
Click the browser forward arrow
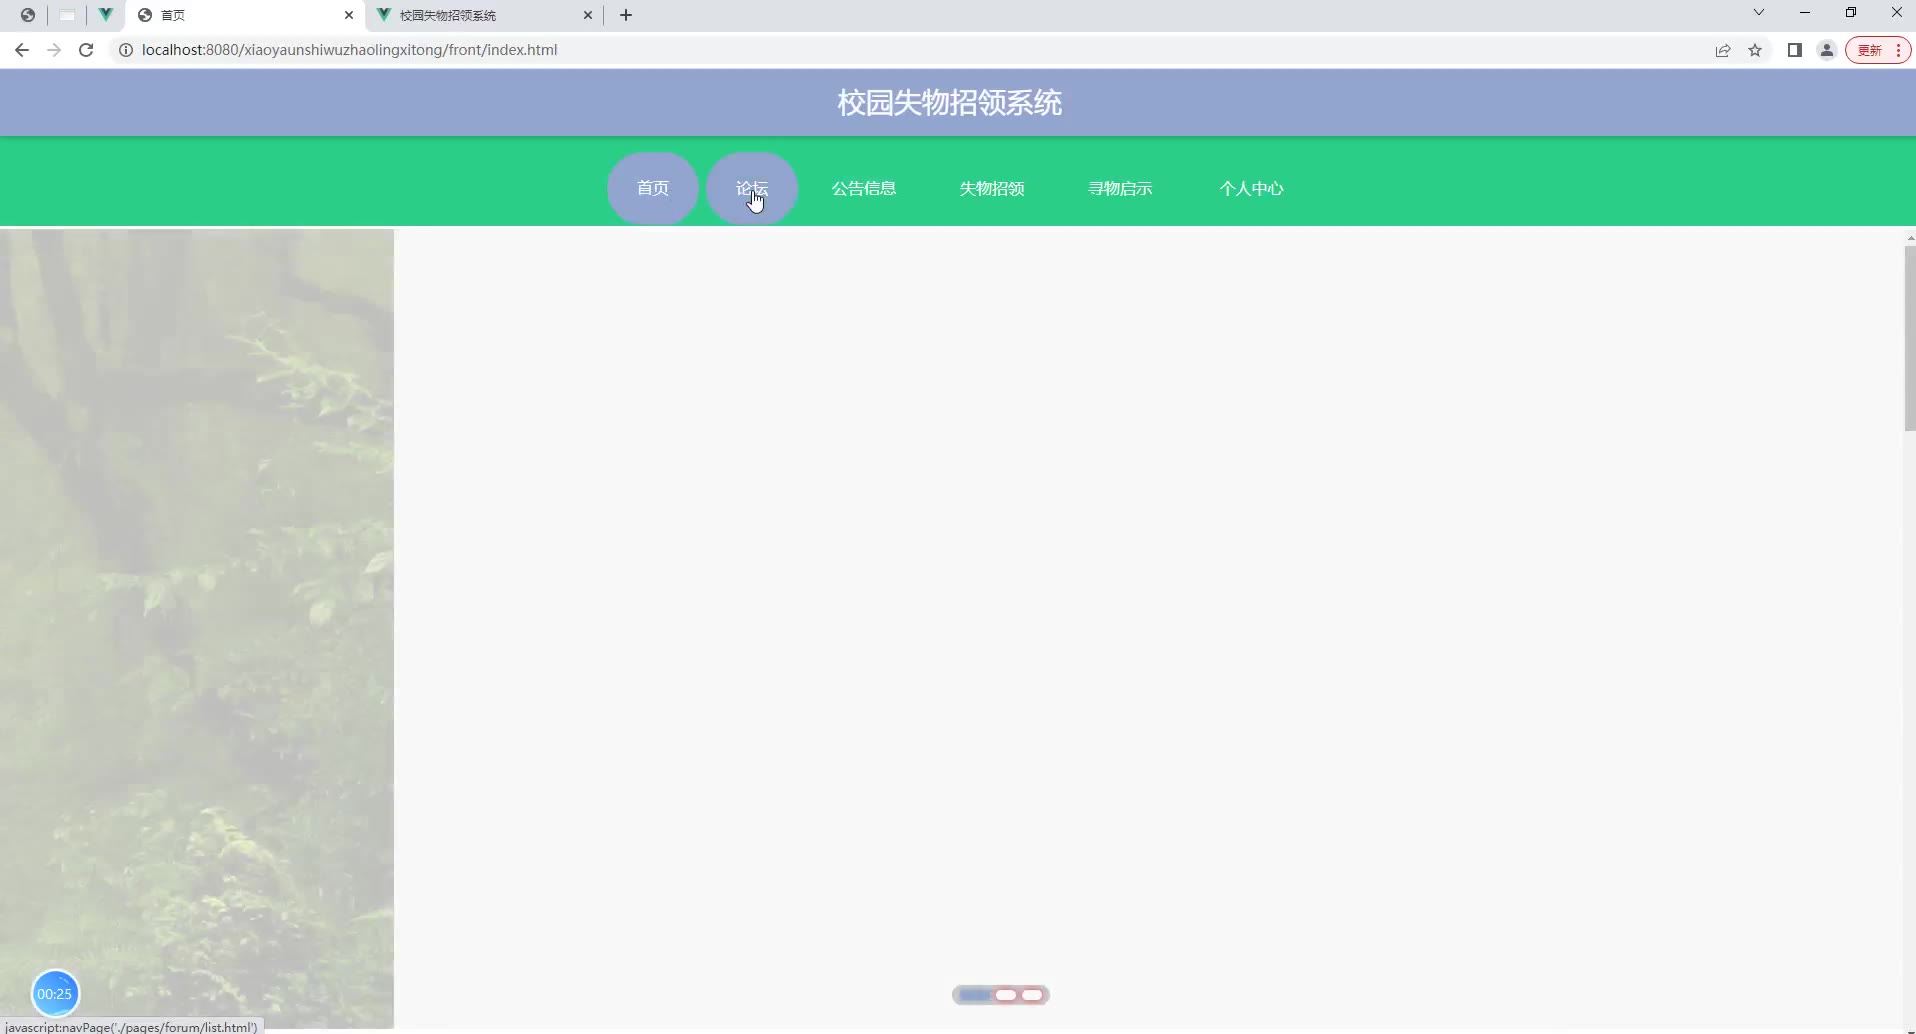[54, 50]
